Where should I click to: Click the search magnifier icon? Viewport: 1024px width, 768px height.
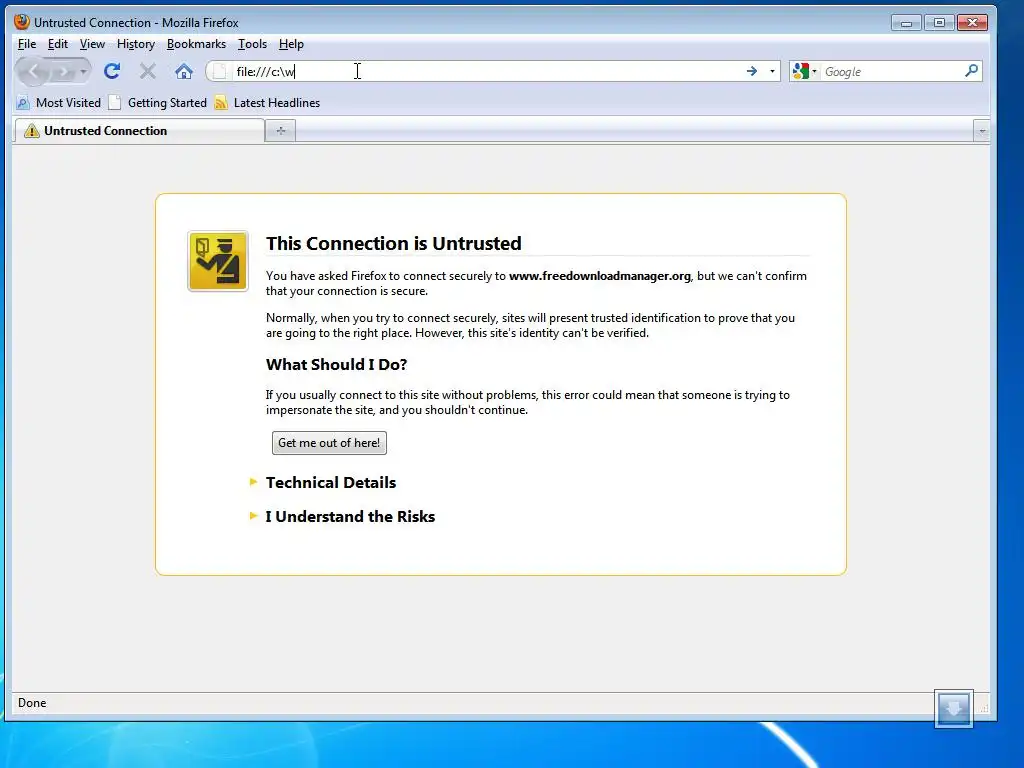coord(971,71)
